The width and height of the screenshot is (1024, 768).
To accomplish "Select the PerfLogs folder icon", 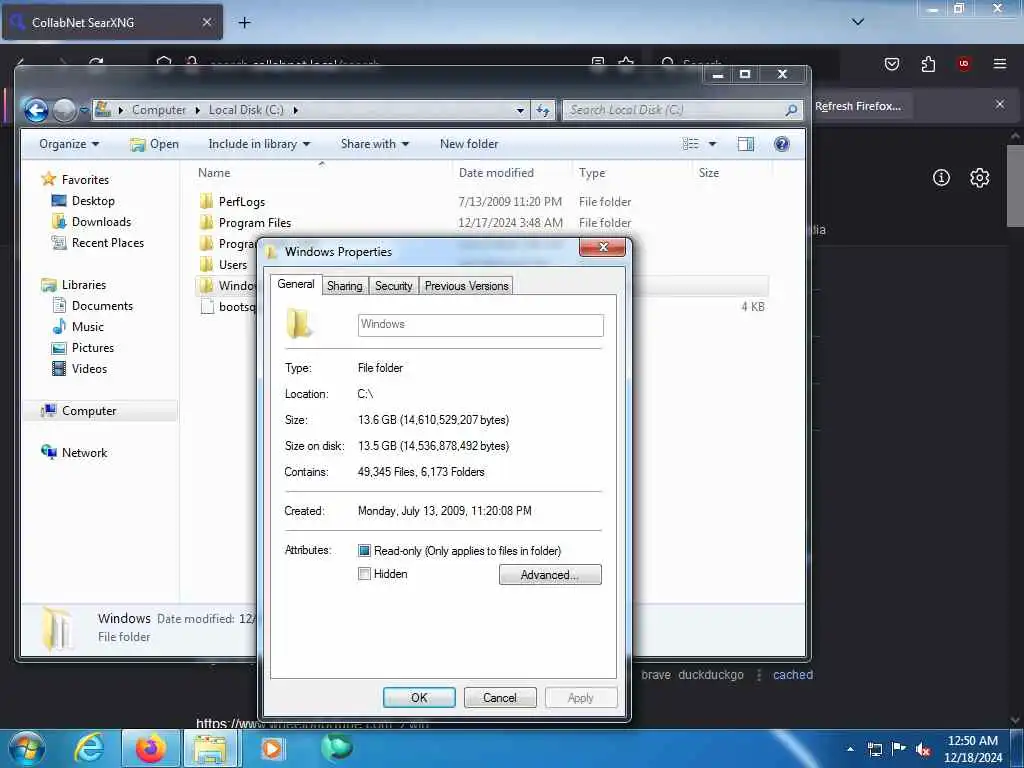I will 206,201.
